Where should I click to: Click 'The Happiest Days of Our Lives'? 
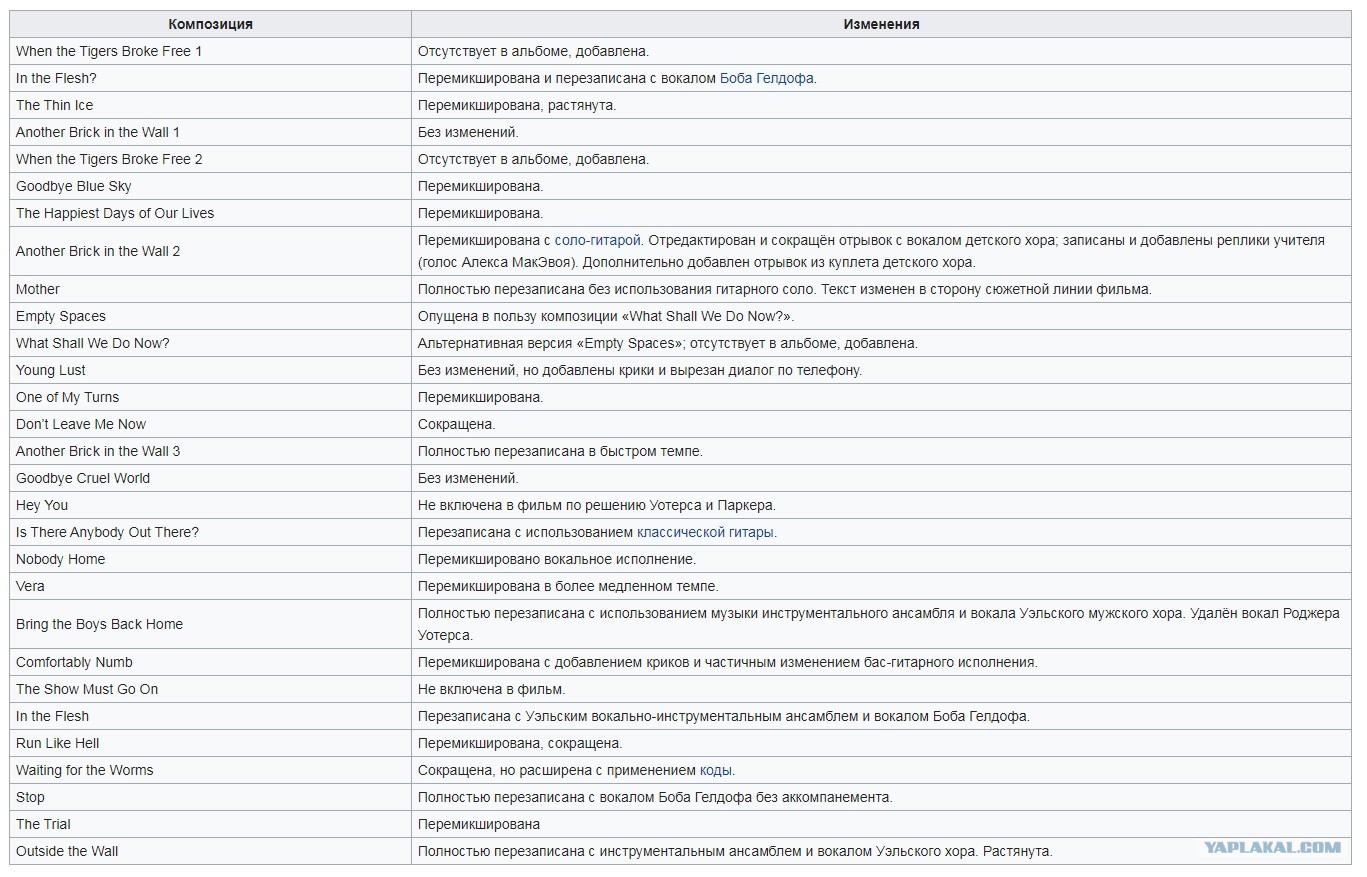point(210,213)
